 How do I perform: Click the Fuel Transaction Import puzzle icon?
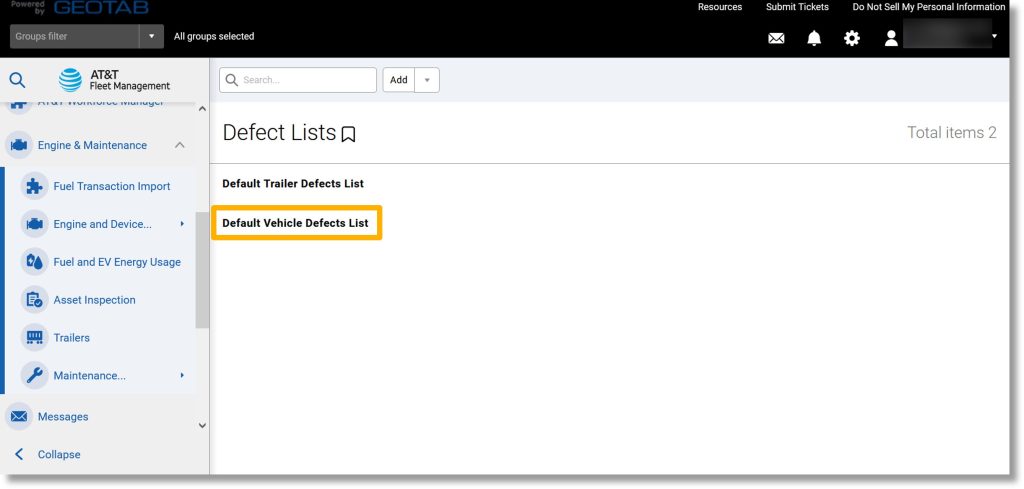[x=34, y=186]
